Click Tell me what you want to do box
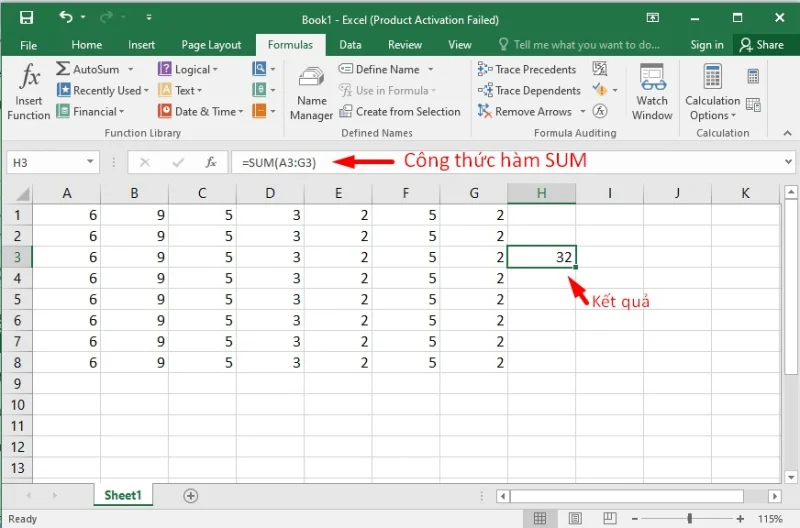Image resolution: width=800 pixels, height=528 pixels. click(x=579, y=45)
